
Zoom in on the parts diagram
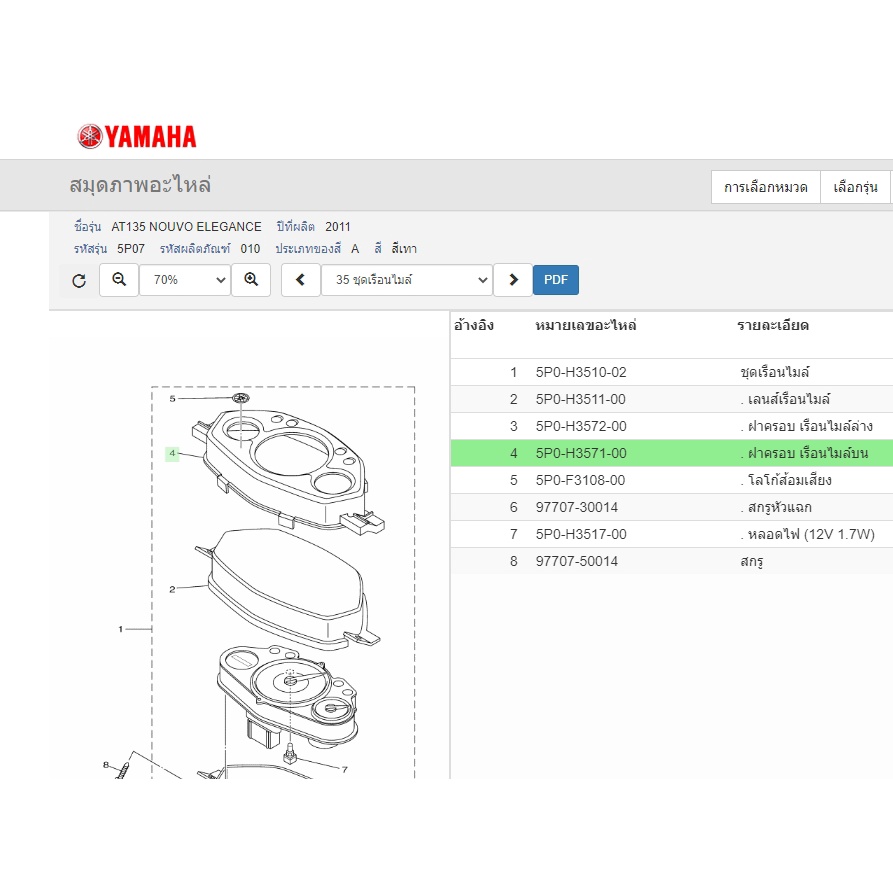pyautogui.click(x=251, y=280)
